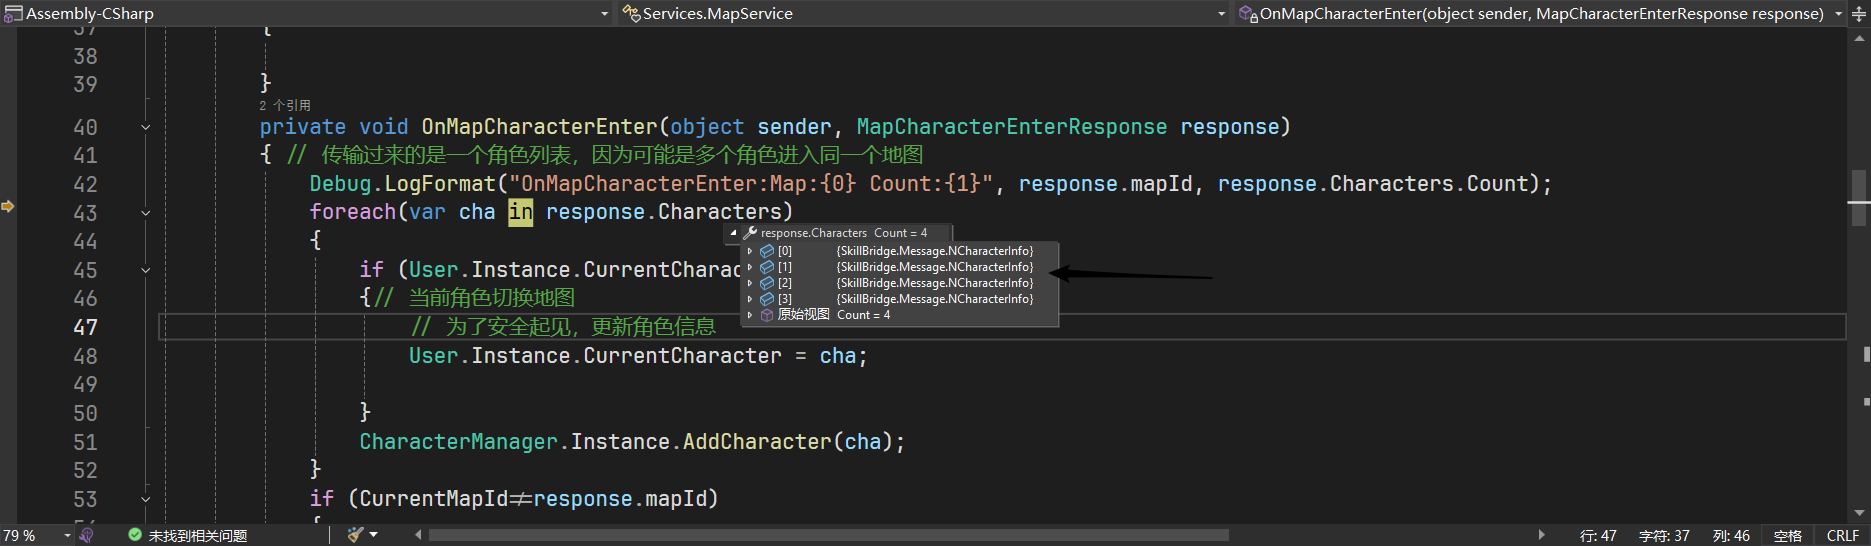Click the IntelliCode purple icon in status bar
1871x546 pixels.
click(86, 535)
